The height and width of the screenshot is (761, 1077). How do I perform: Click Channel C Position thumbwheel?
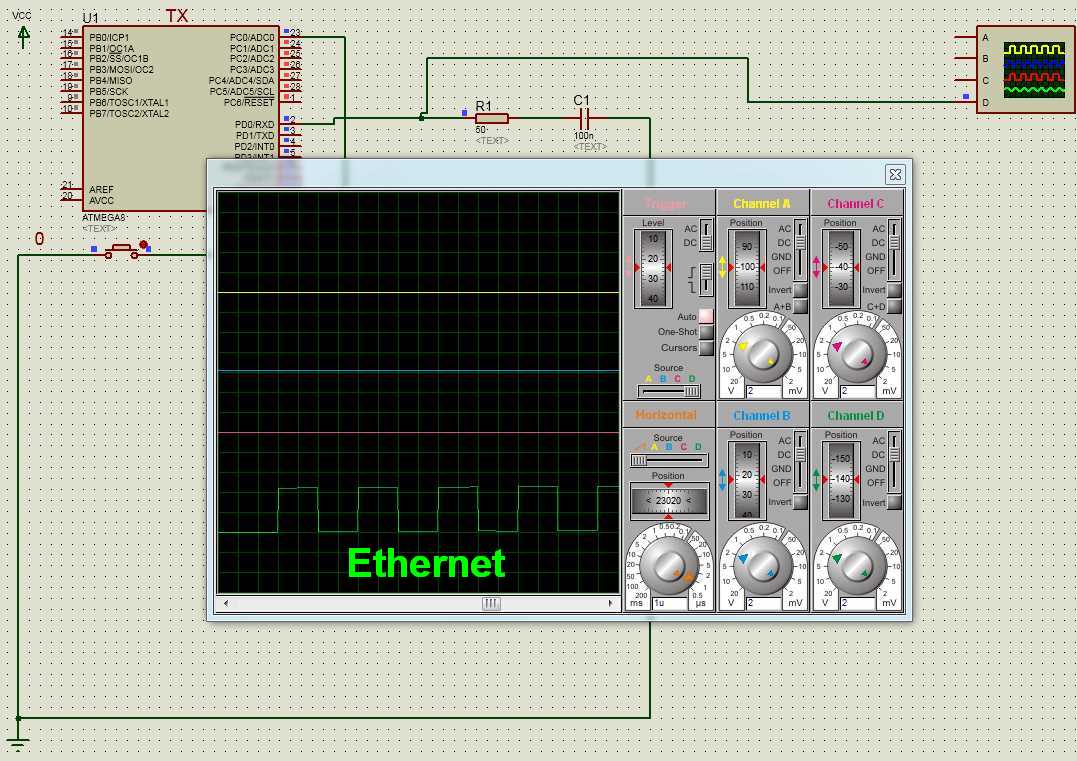841,267
